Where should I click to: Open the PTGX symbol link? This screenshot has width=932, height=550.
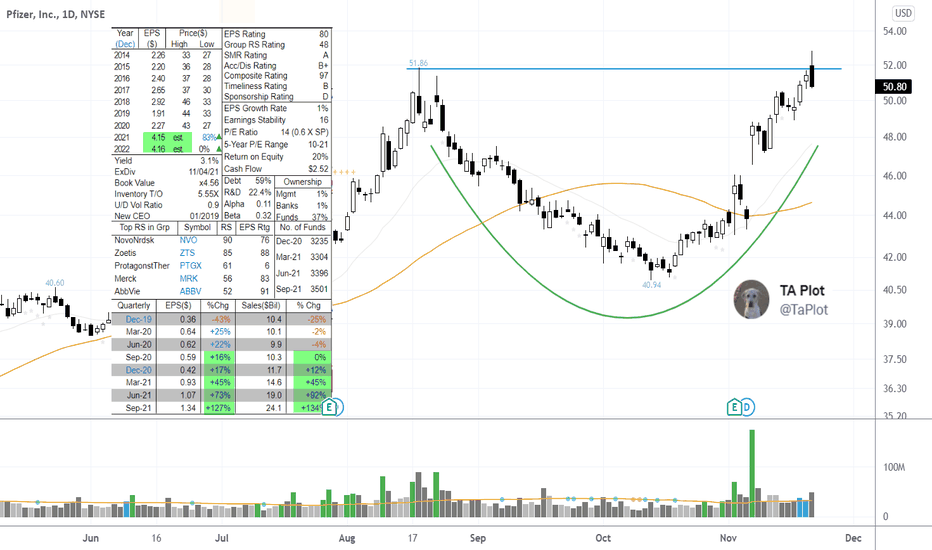[191, 266]
